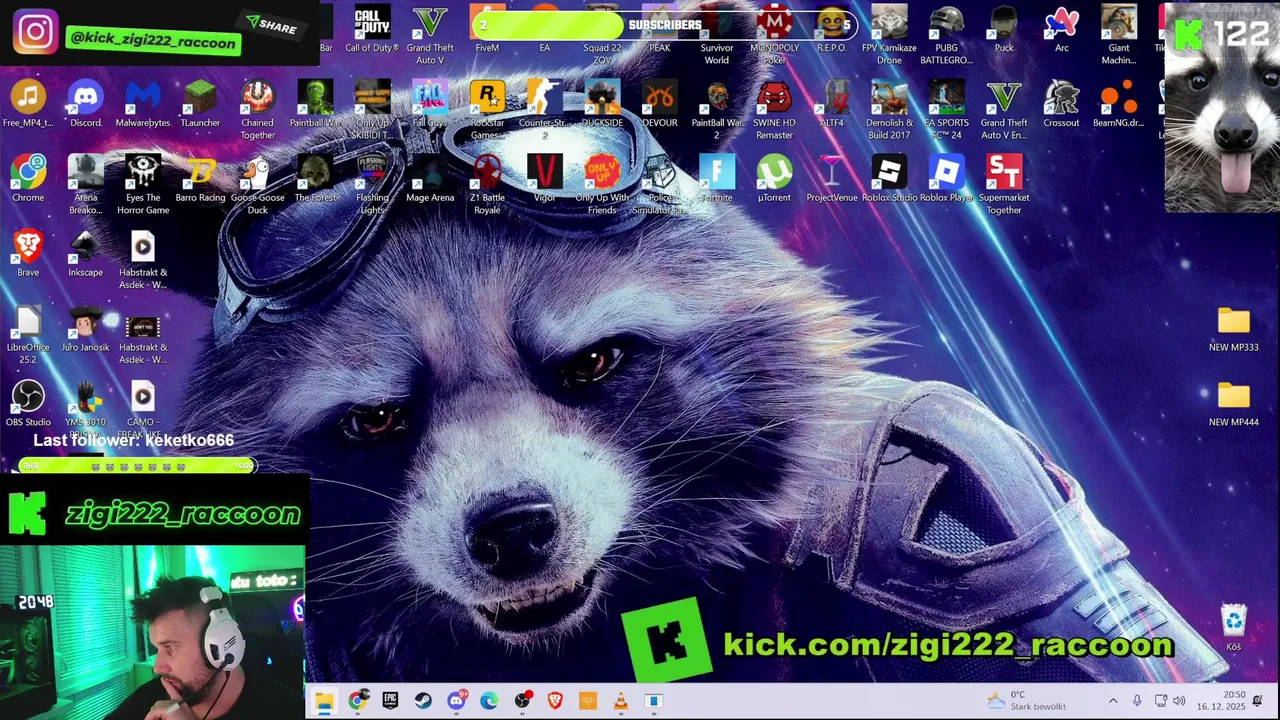1280x720 pixels.
Task: Open the weather widget Stark bewölkt
Action: pyautogui.click(x=1026, y=700)
